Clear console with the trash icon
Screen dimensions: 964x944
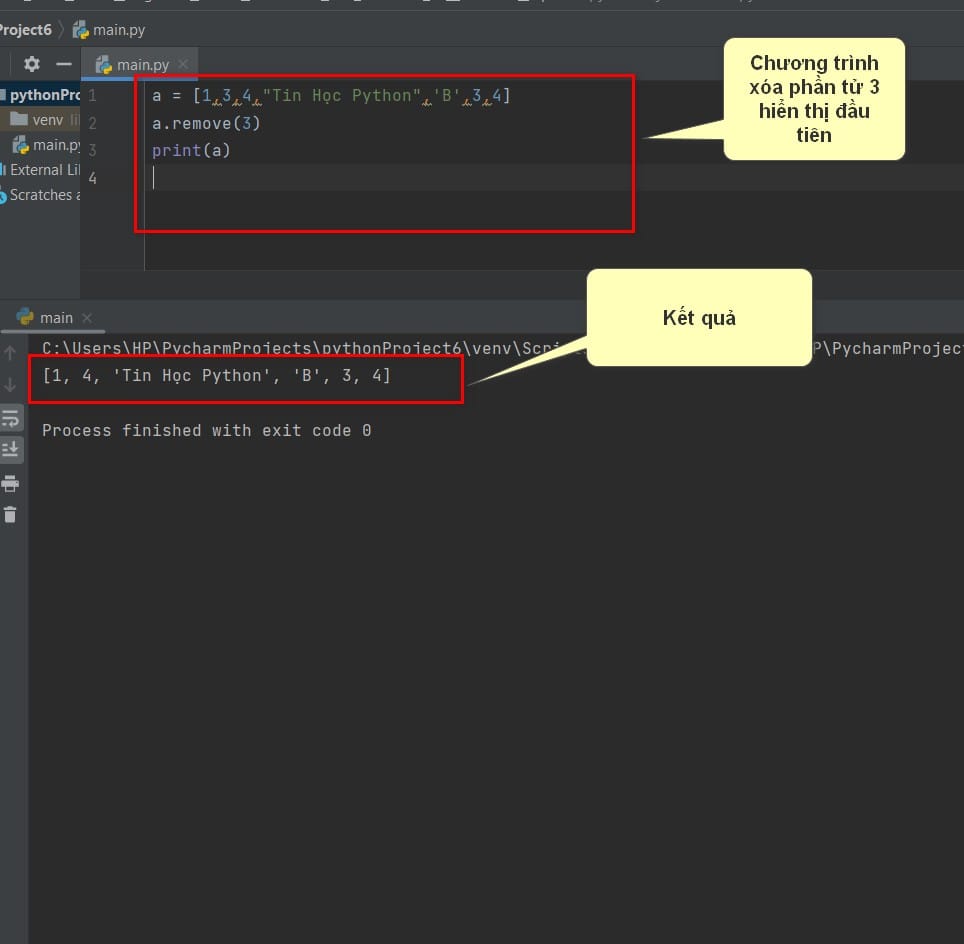(10, 514)
